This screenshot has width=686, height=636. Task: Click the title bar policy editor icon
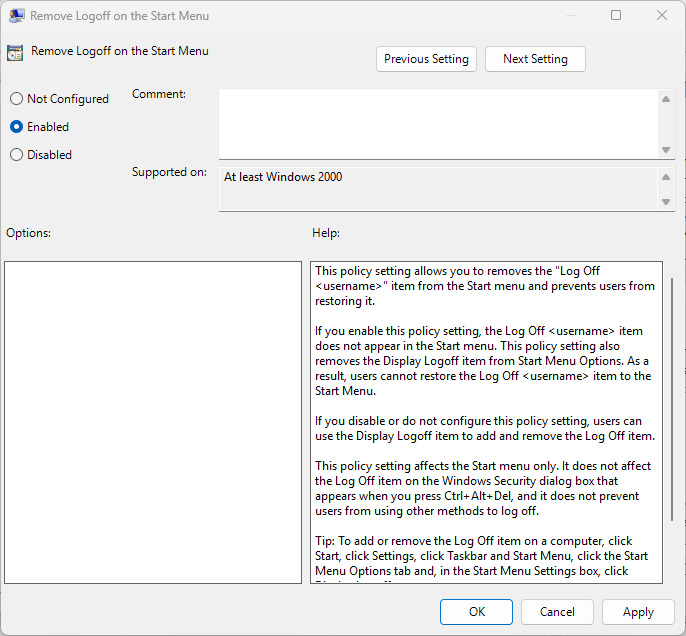pos(17,16)
